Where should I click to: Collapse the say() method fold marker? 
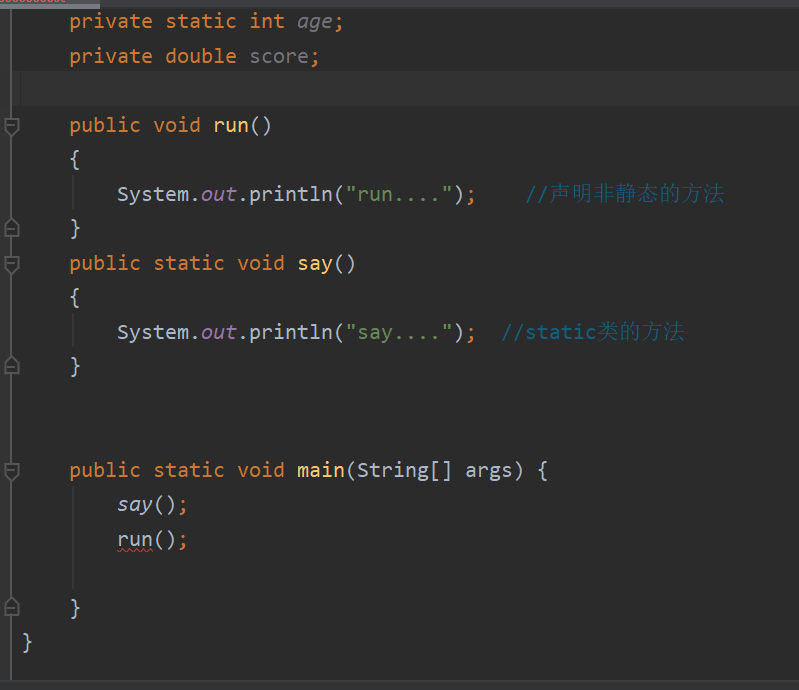point(12,264)
